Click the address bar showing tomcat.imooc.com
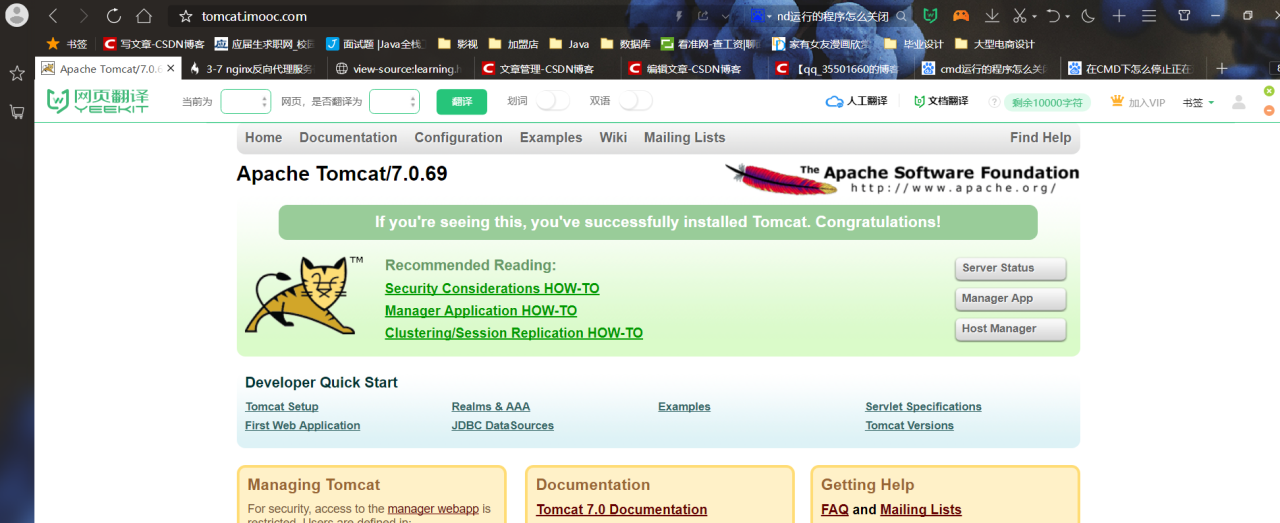Image resolution: width=1280 pixels, height=523 pixels. [x=400, y=16]
